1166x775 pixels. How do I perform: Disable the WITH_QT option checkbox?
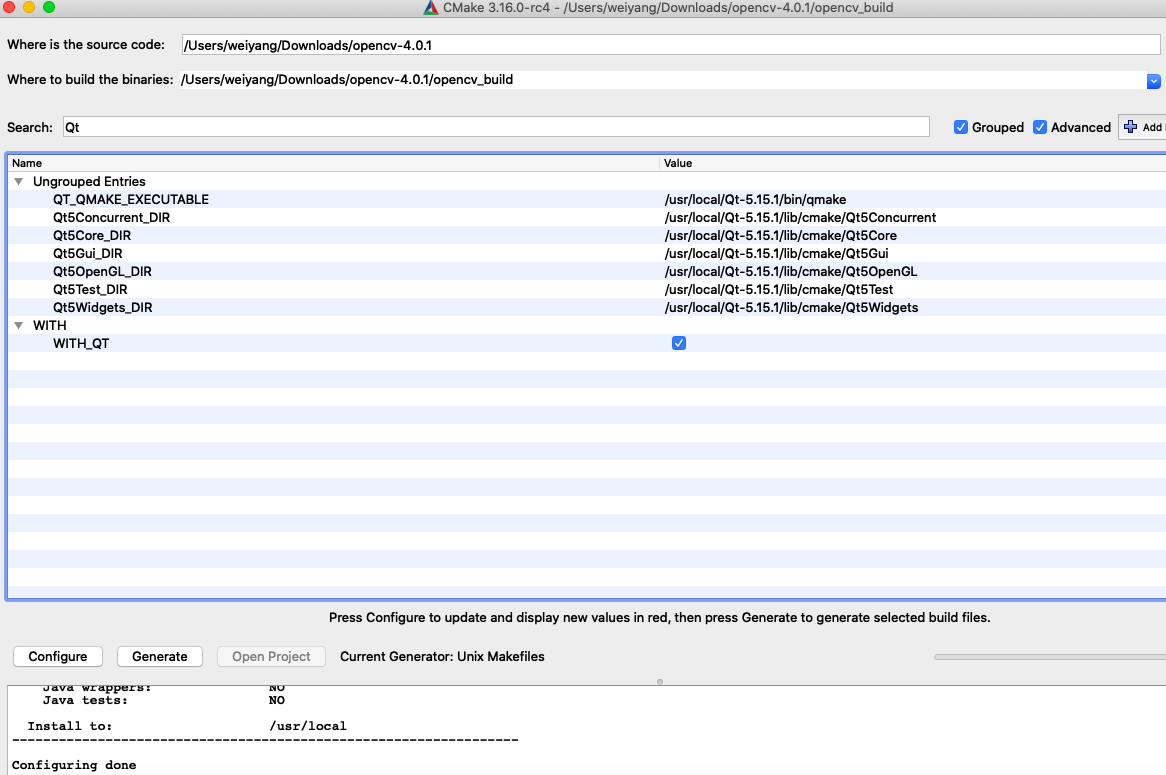pyautogui.click(x=679, y=343)
